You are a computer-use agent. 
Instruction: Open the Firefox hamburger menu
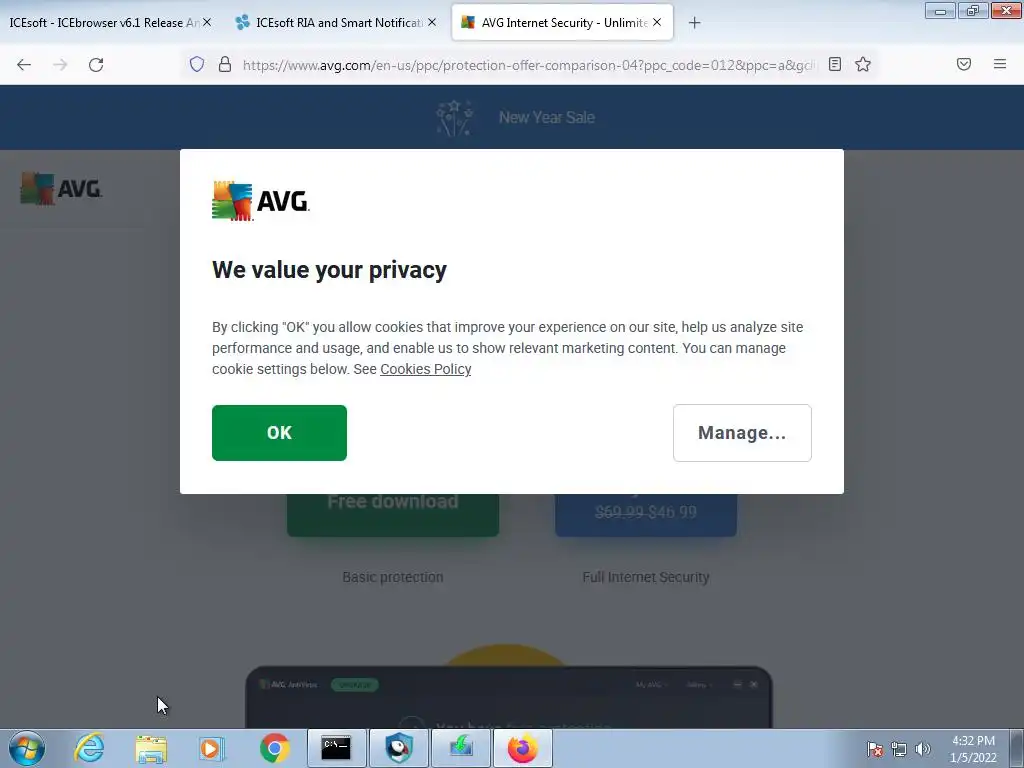pyautogui.click(x=1000, y=64)
